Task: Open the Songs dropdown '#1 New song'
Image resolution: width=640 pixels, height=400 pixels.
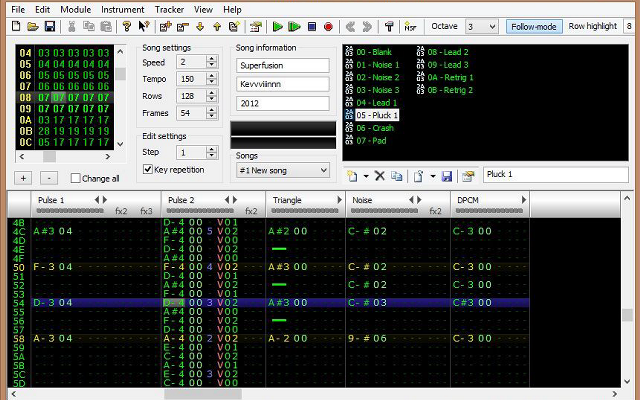Action: (283, 170)
